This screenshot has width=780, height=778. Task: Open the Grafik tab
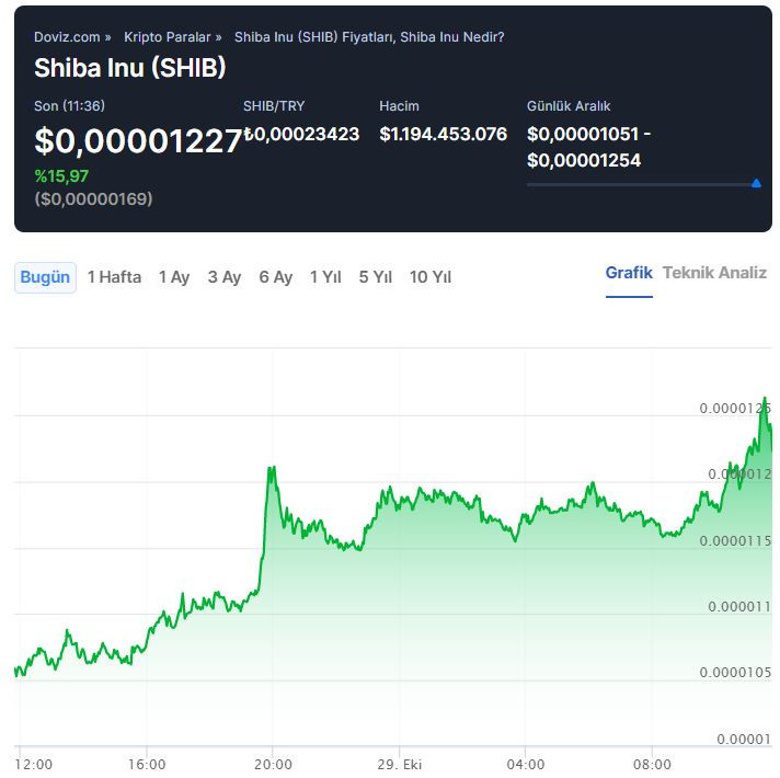click(x=629, y=272)
